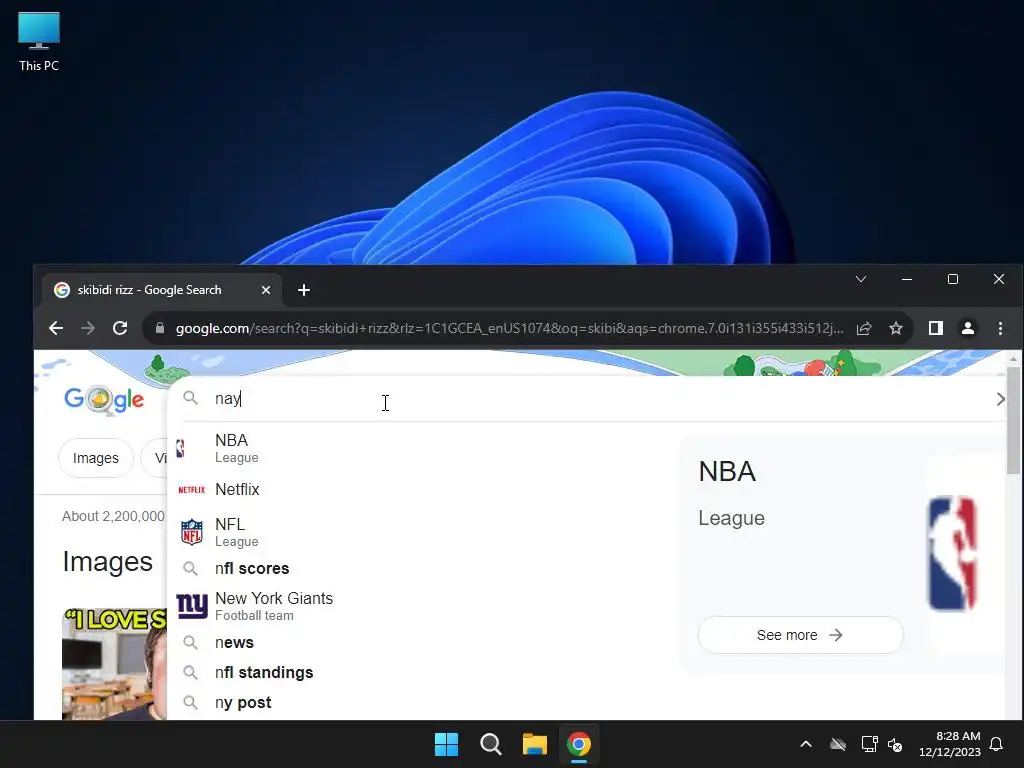This screenshot has width=1024, height=768.
Task: Open File Explorer from taskbar
Action: [x=535, y=744]
